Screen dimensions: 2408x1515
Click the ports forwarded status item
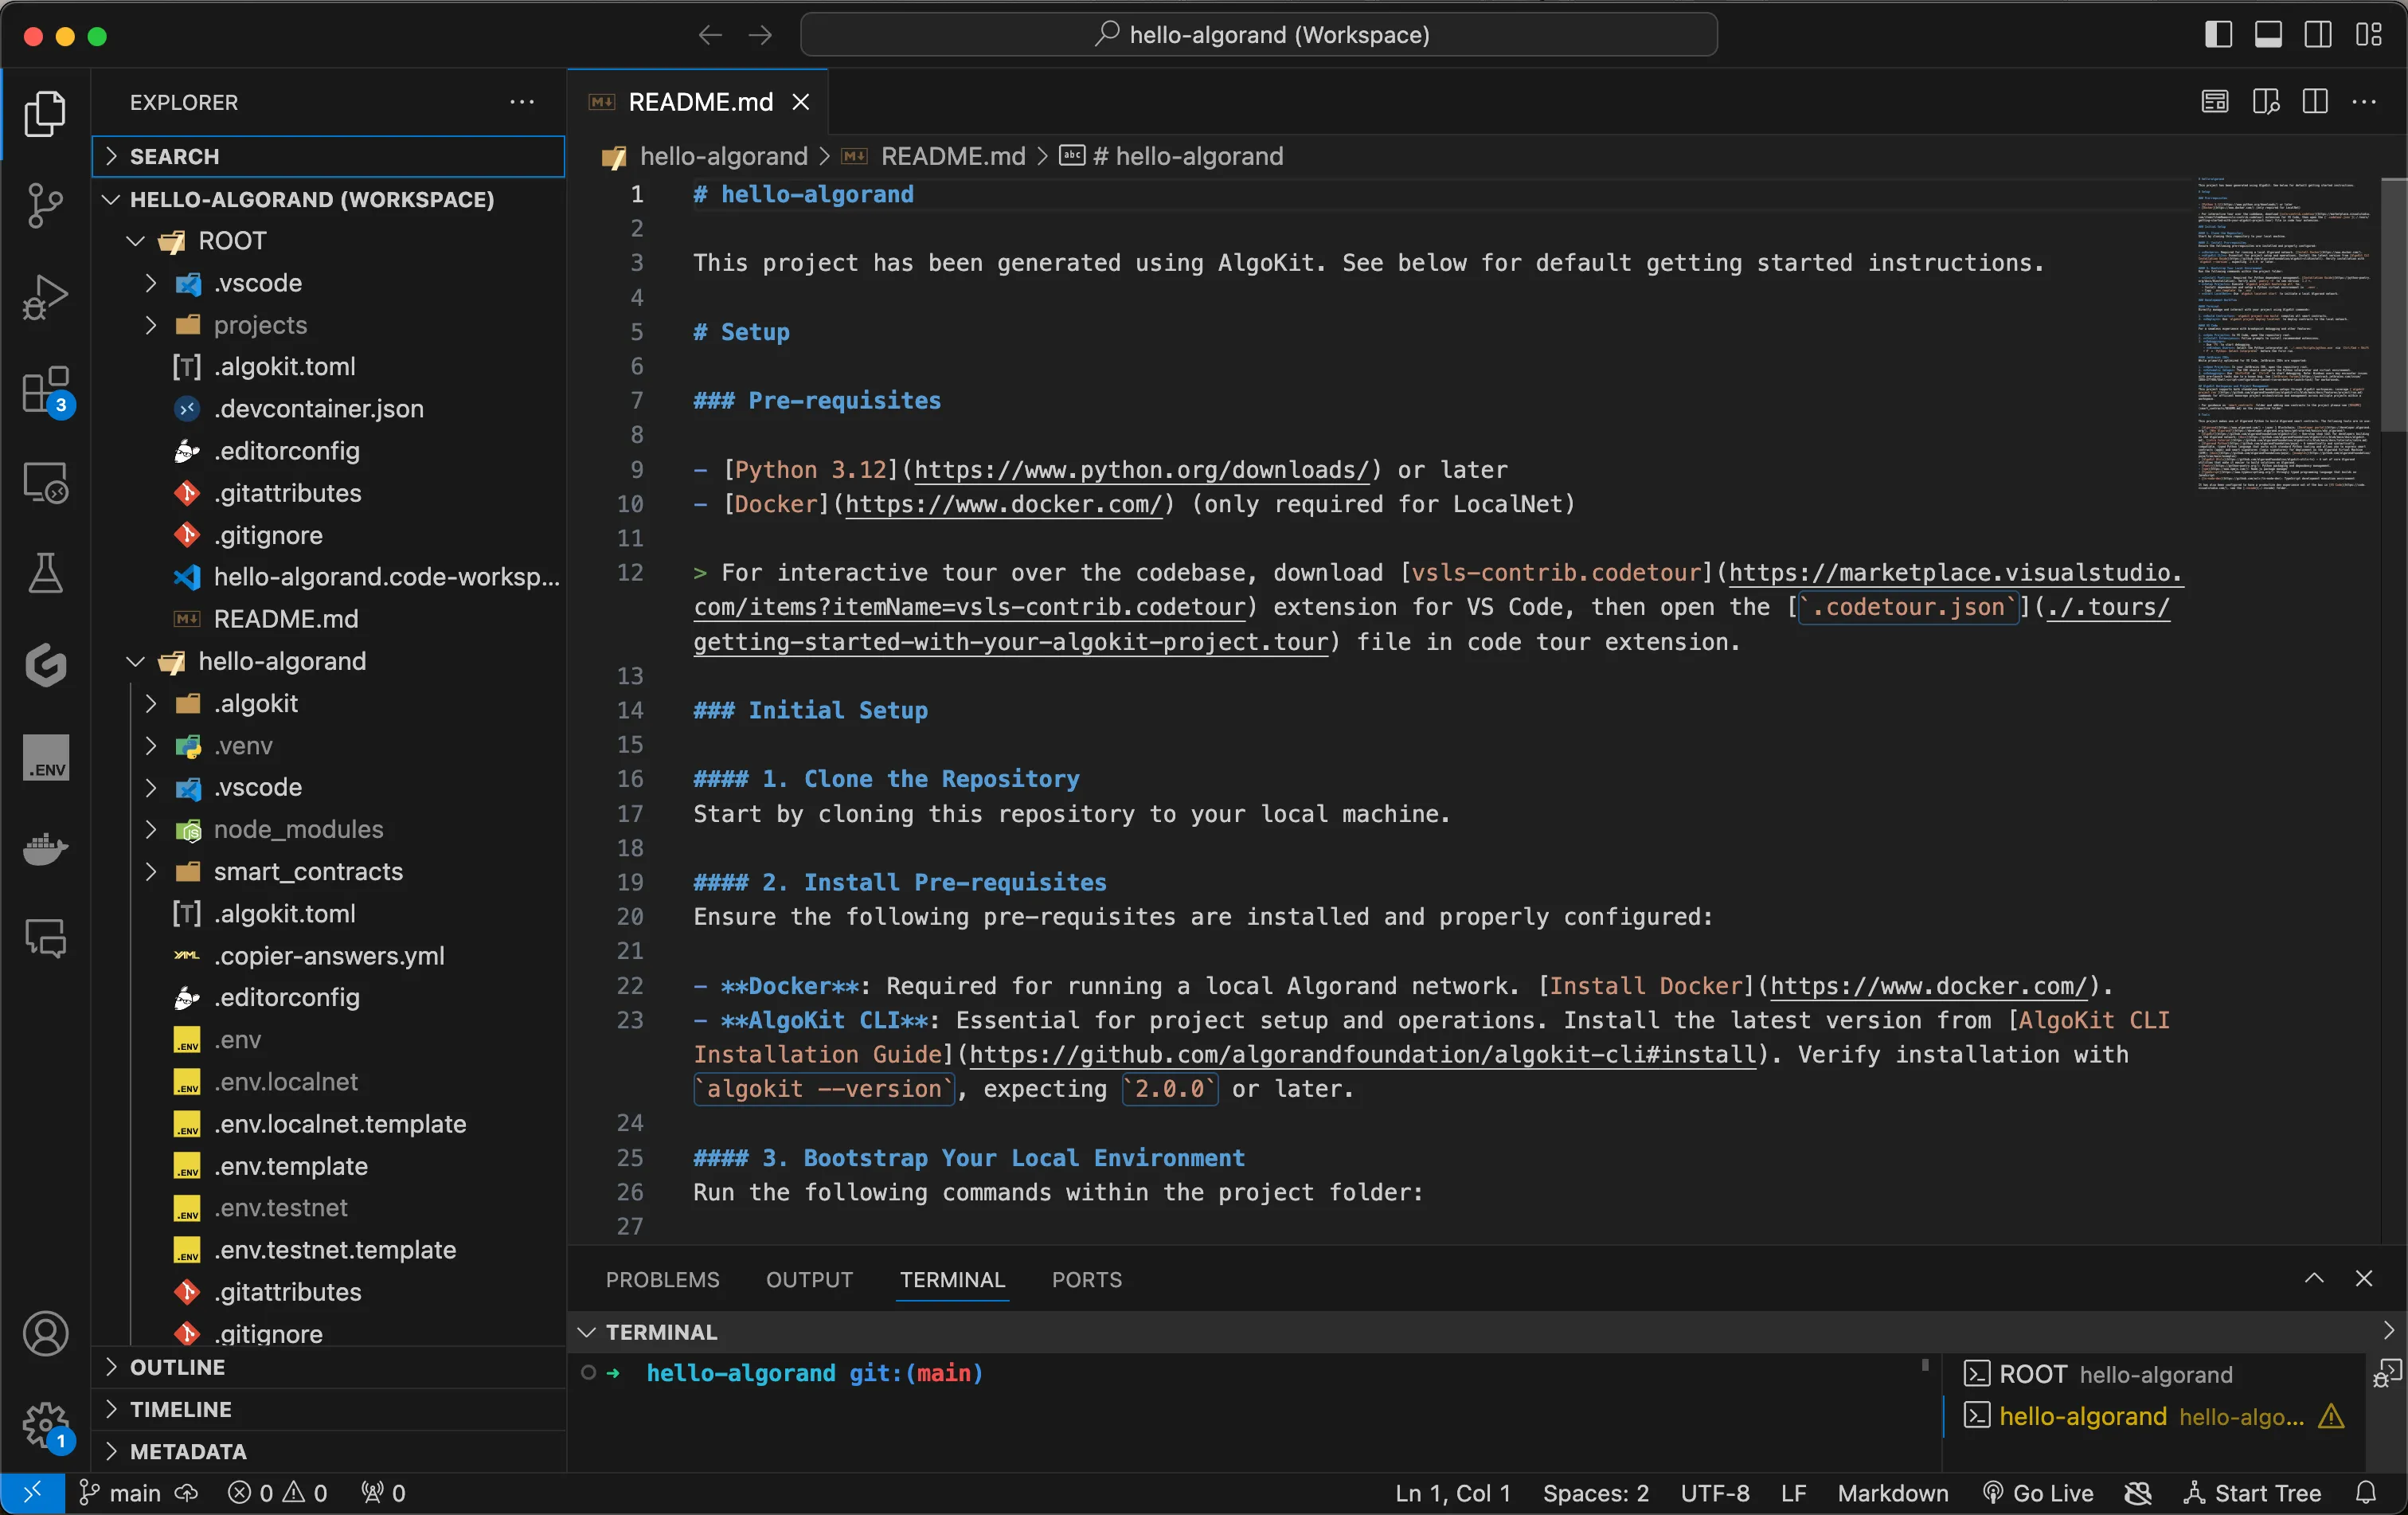[x=383, y=1492]
